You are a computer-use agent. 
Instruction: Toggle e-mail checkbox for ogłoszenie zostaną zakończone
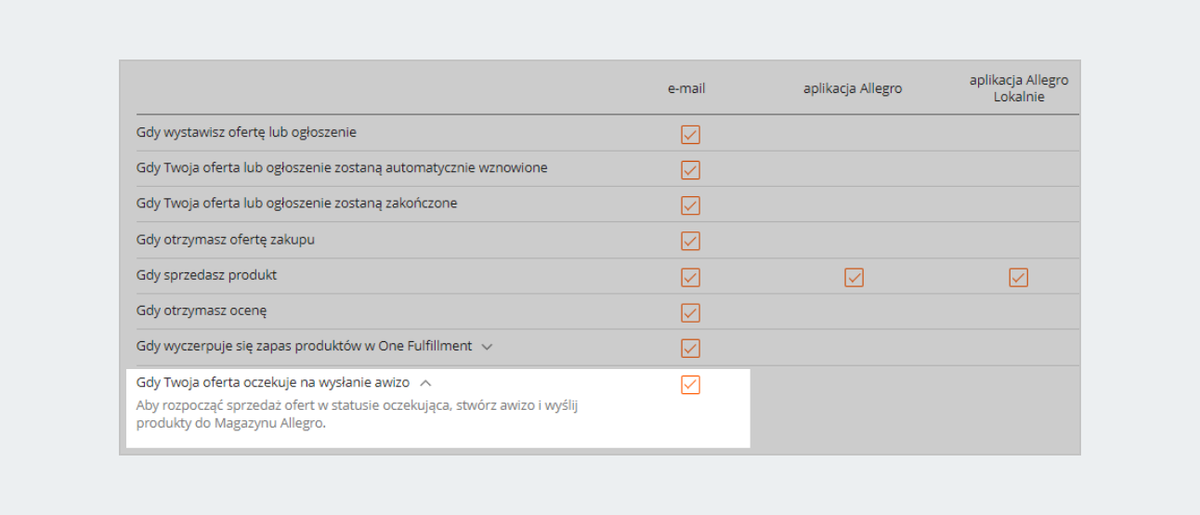coord(690,206)
